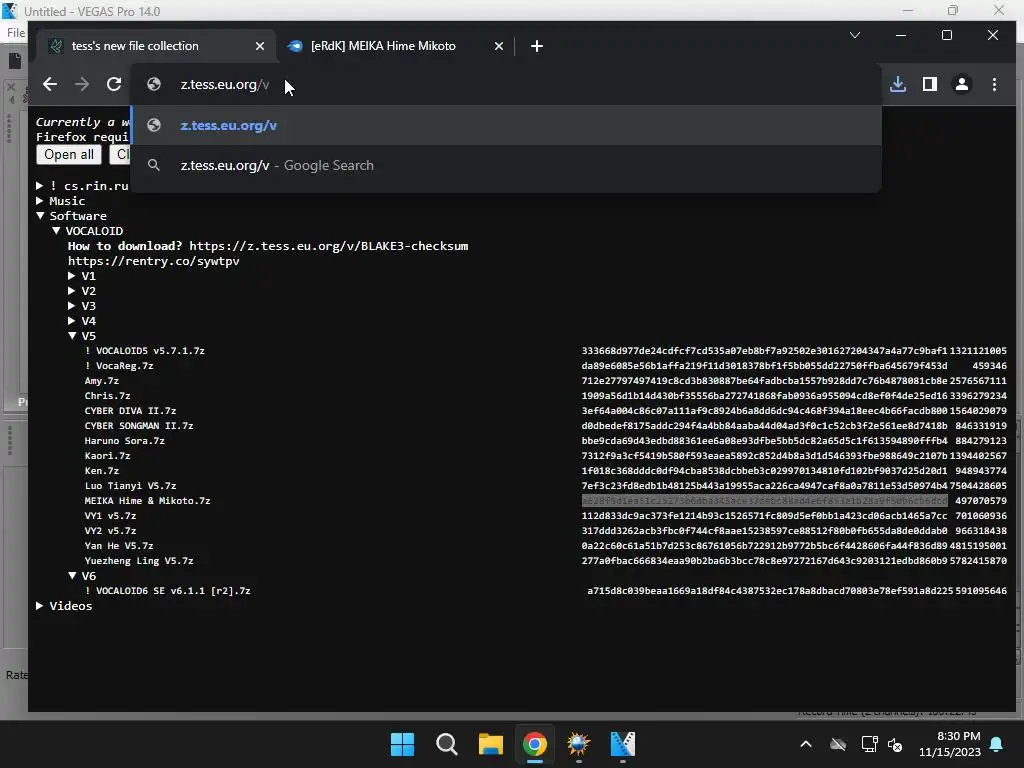Viewport: 1024px width, 768px height.
Task: Select the z.tess.eu.org/v URL suggestion
Action: (x=506, y=125)
